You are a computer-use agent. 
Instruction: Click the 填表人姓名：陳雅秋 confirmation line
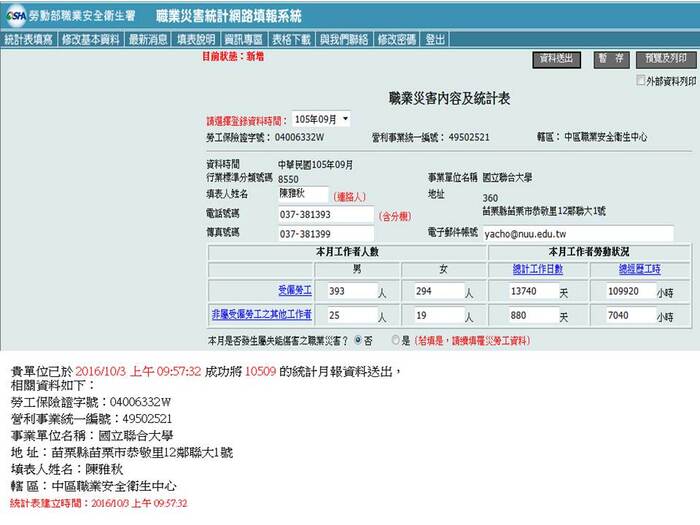(67, 469)
